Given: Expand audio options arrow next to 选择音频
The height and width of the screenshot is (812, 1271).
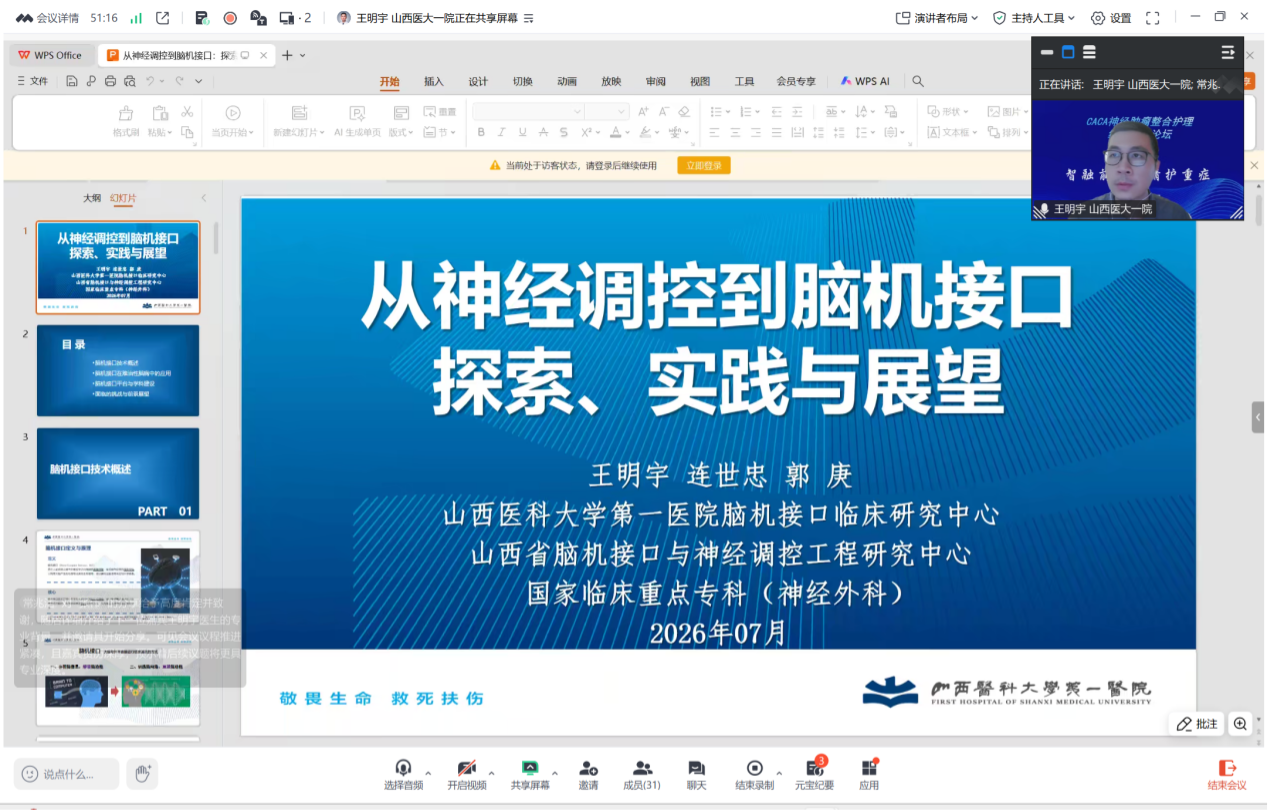Looking at the screenshot, I should pyautogui.click(x=428, y=773).
